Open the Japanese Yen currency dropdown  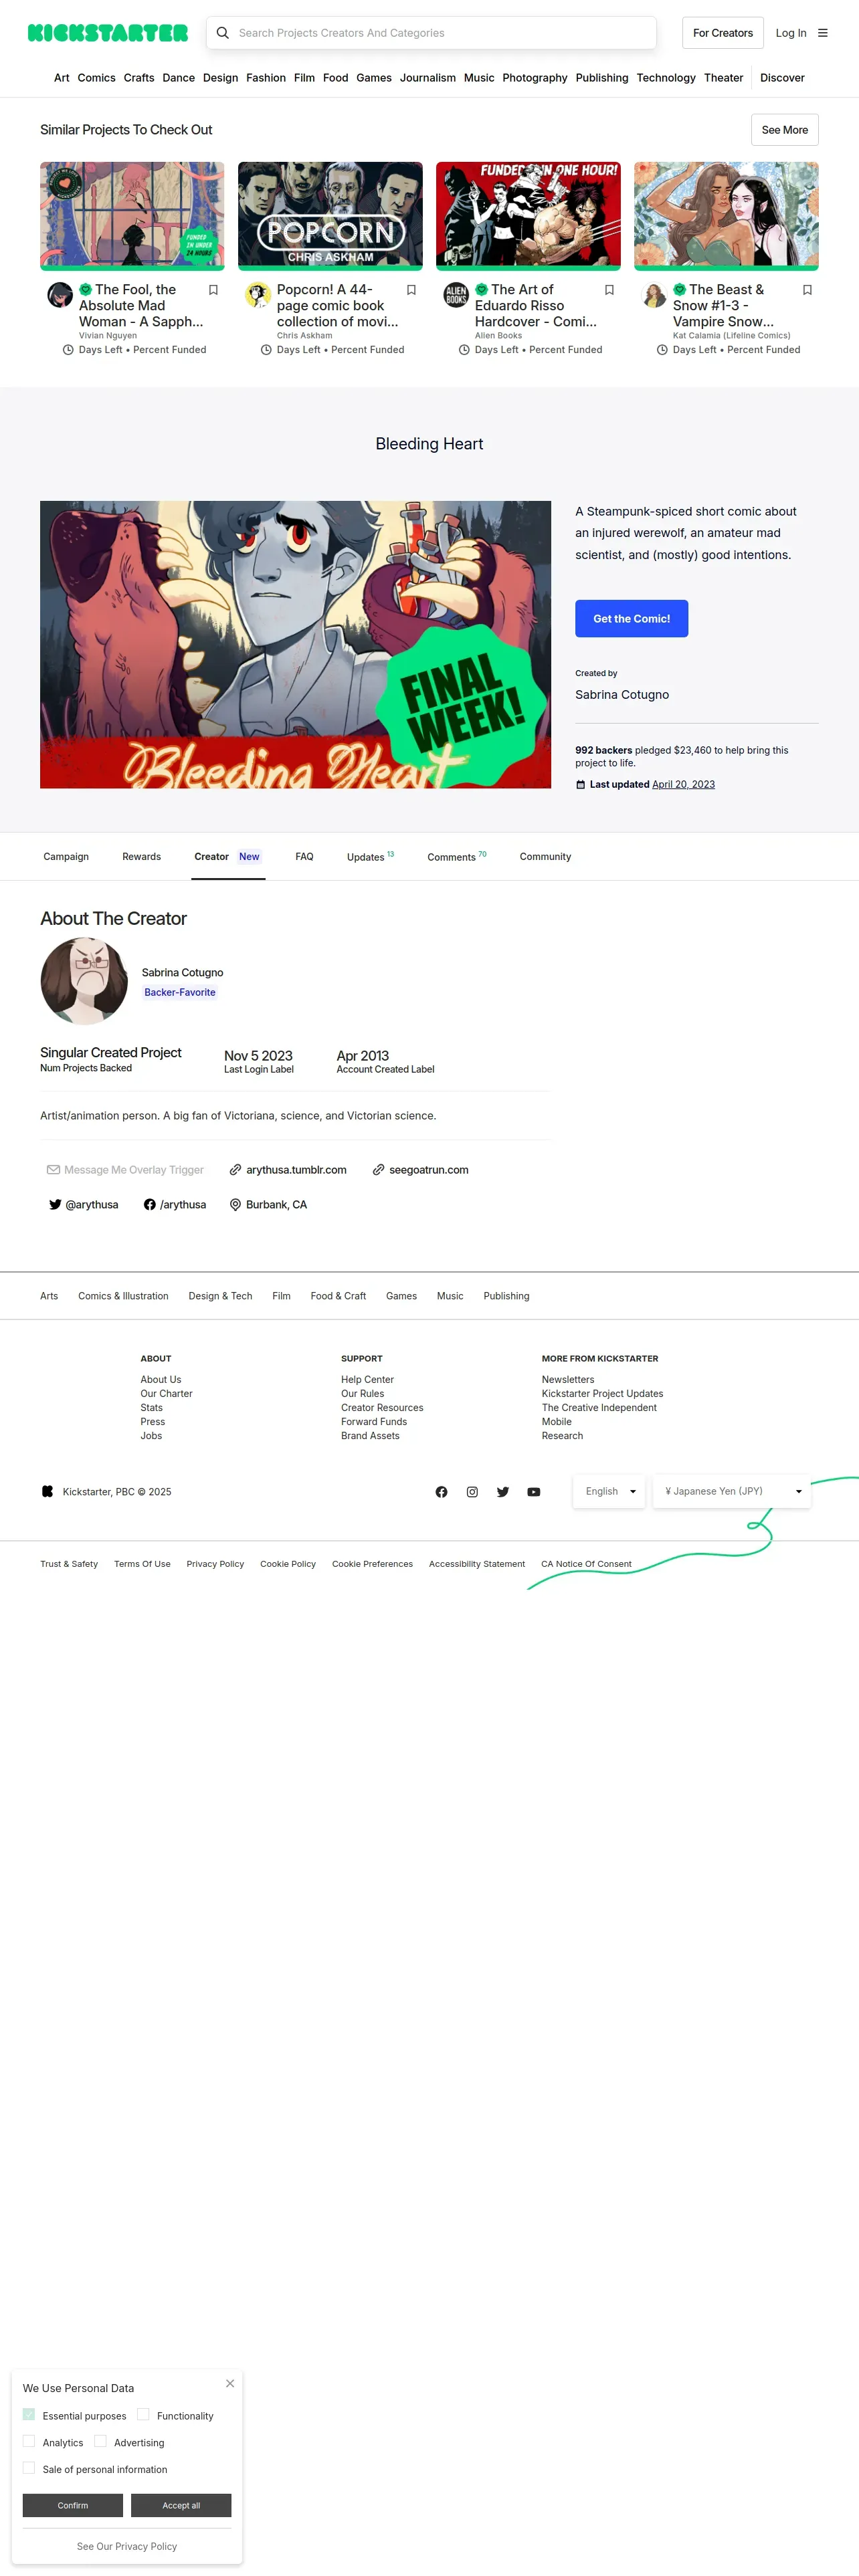coord(731,1491)
